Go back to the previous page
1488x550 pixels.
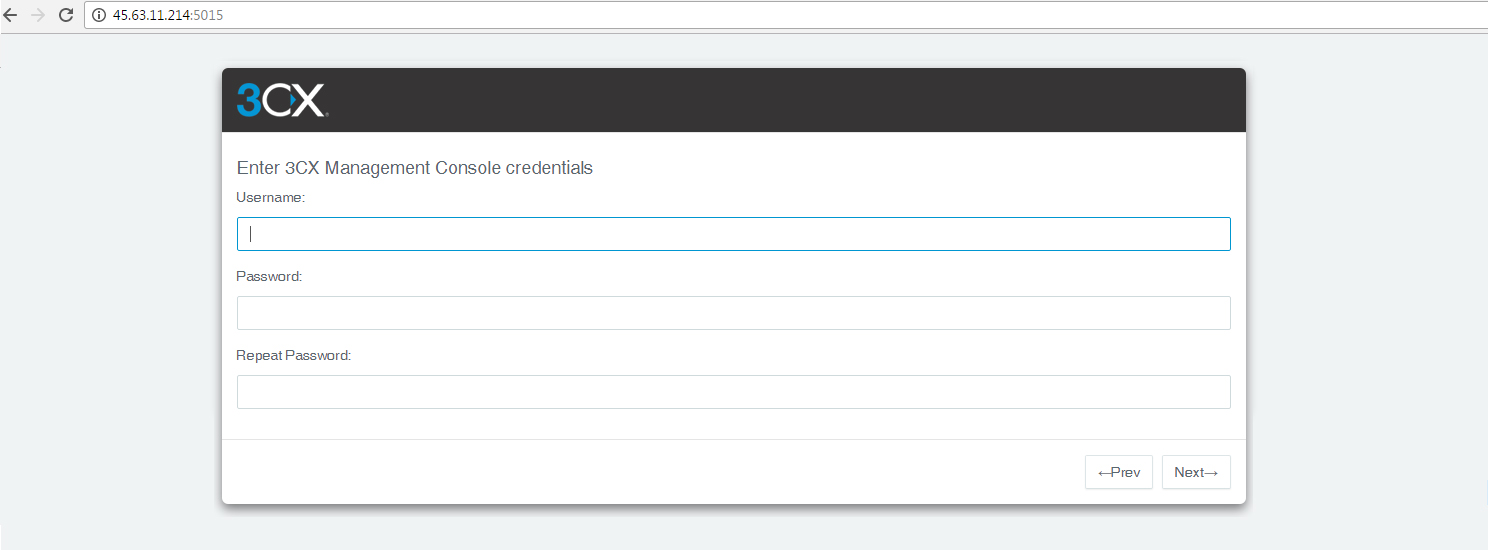(x=11, y=15)
